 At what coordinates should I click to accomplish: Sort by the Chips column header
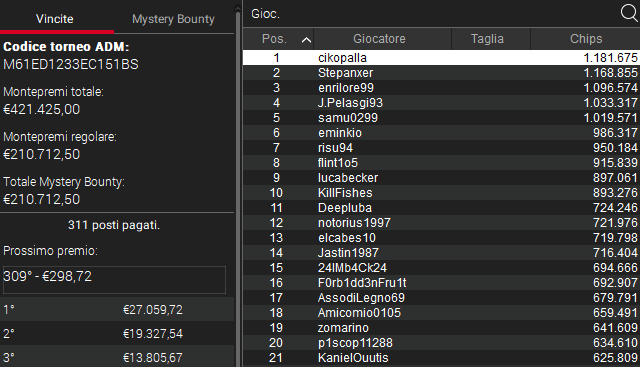pos(585,39)
